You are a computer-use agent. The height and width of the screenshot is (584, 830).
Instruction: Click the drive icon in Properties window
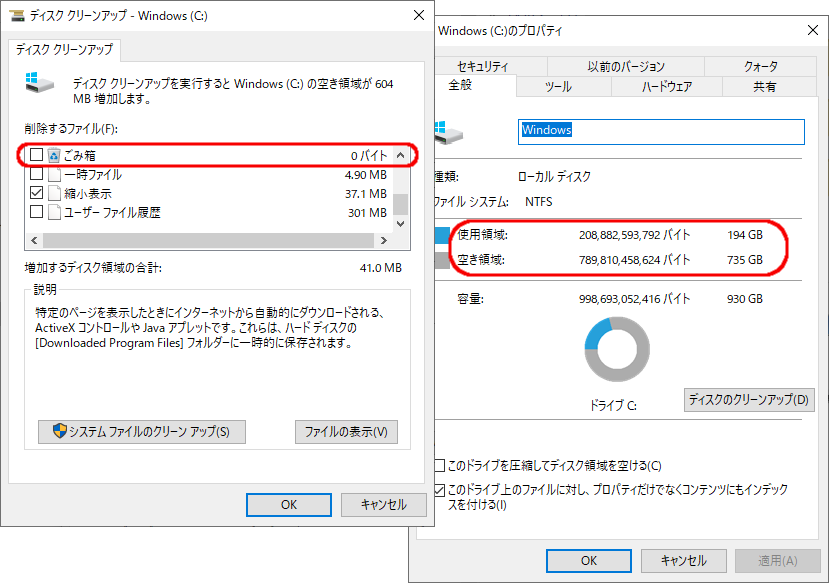[x=448, y=133]
